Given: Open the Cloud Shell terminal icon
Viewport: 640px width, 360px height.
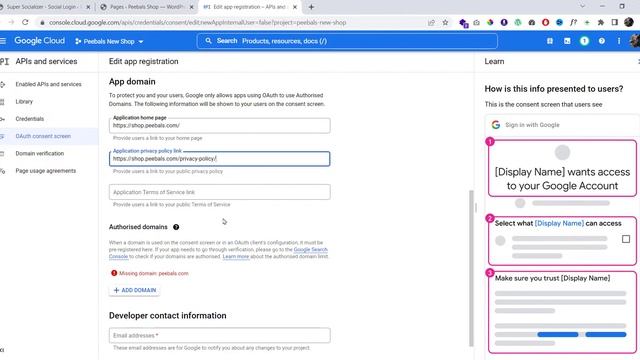Looking at the screenshot, I should coord(567,41).
